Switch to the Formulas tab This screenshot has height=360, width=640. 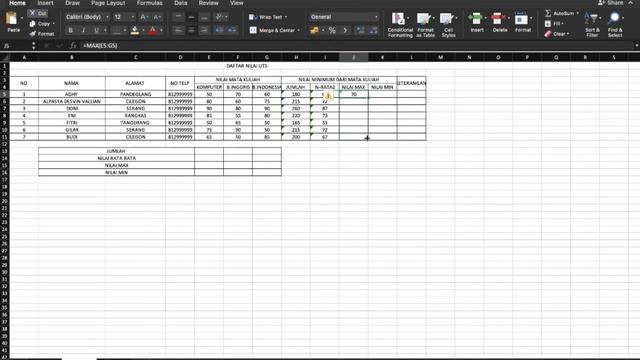click(149, 3)
